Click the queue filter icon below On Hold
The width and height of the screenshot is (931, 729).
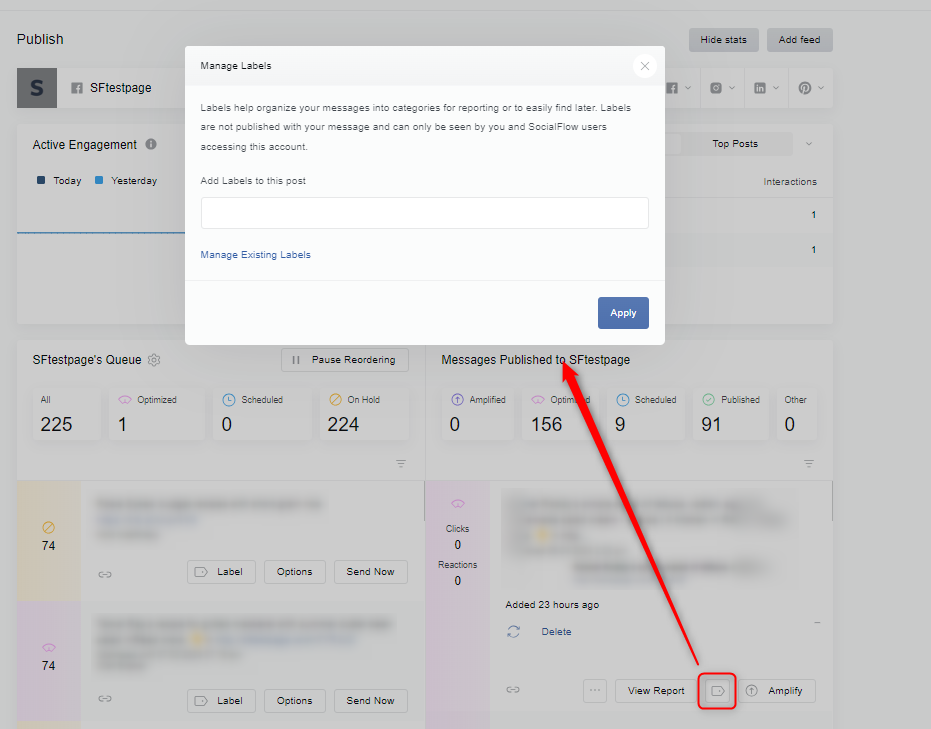pos(401,463)
